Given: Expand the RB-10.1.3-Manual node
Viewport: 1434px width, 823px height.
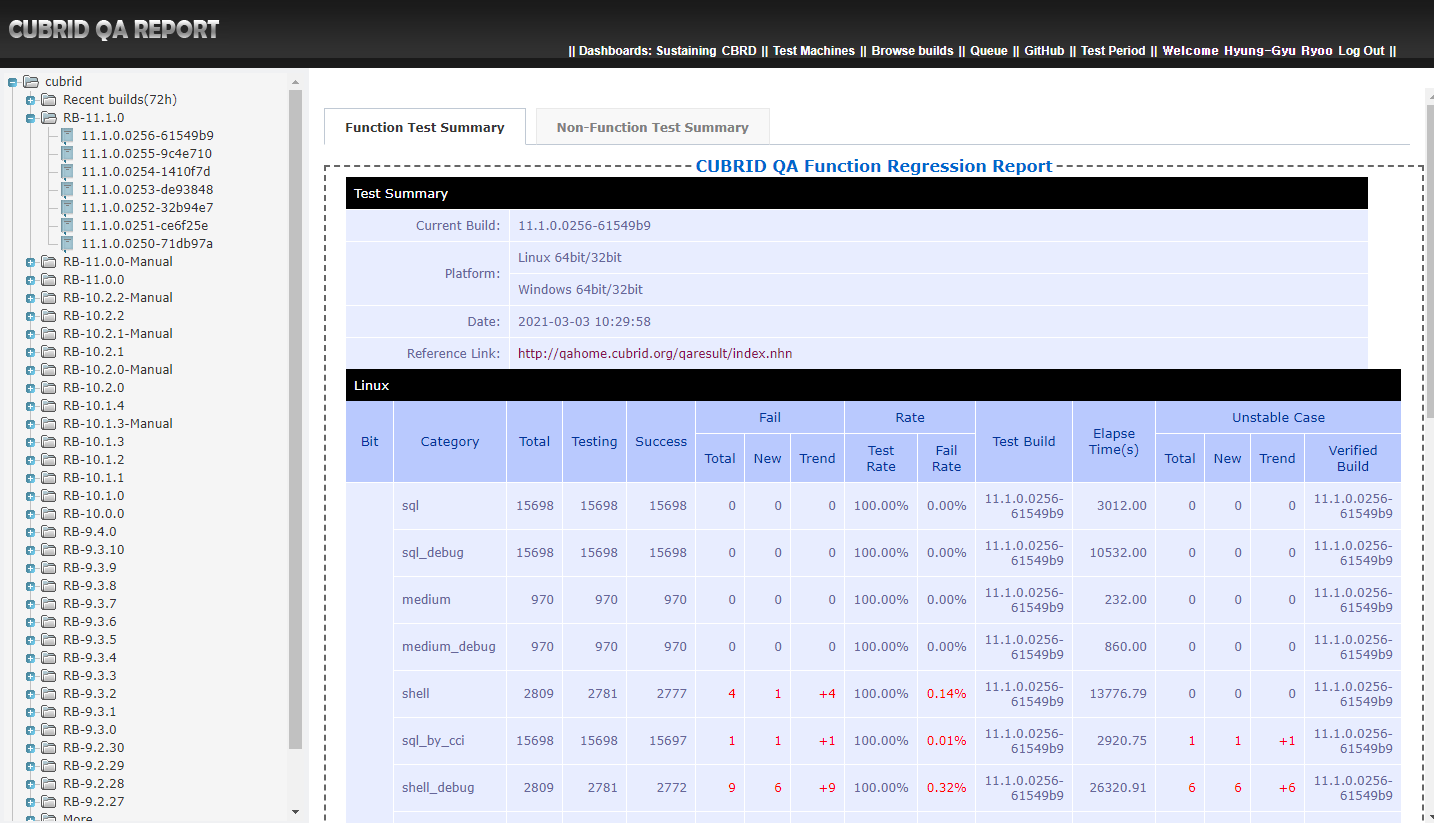Looking at the screenshot, I should 31,424.
